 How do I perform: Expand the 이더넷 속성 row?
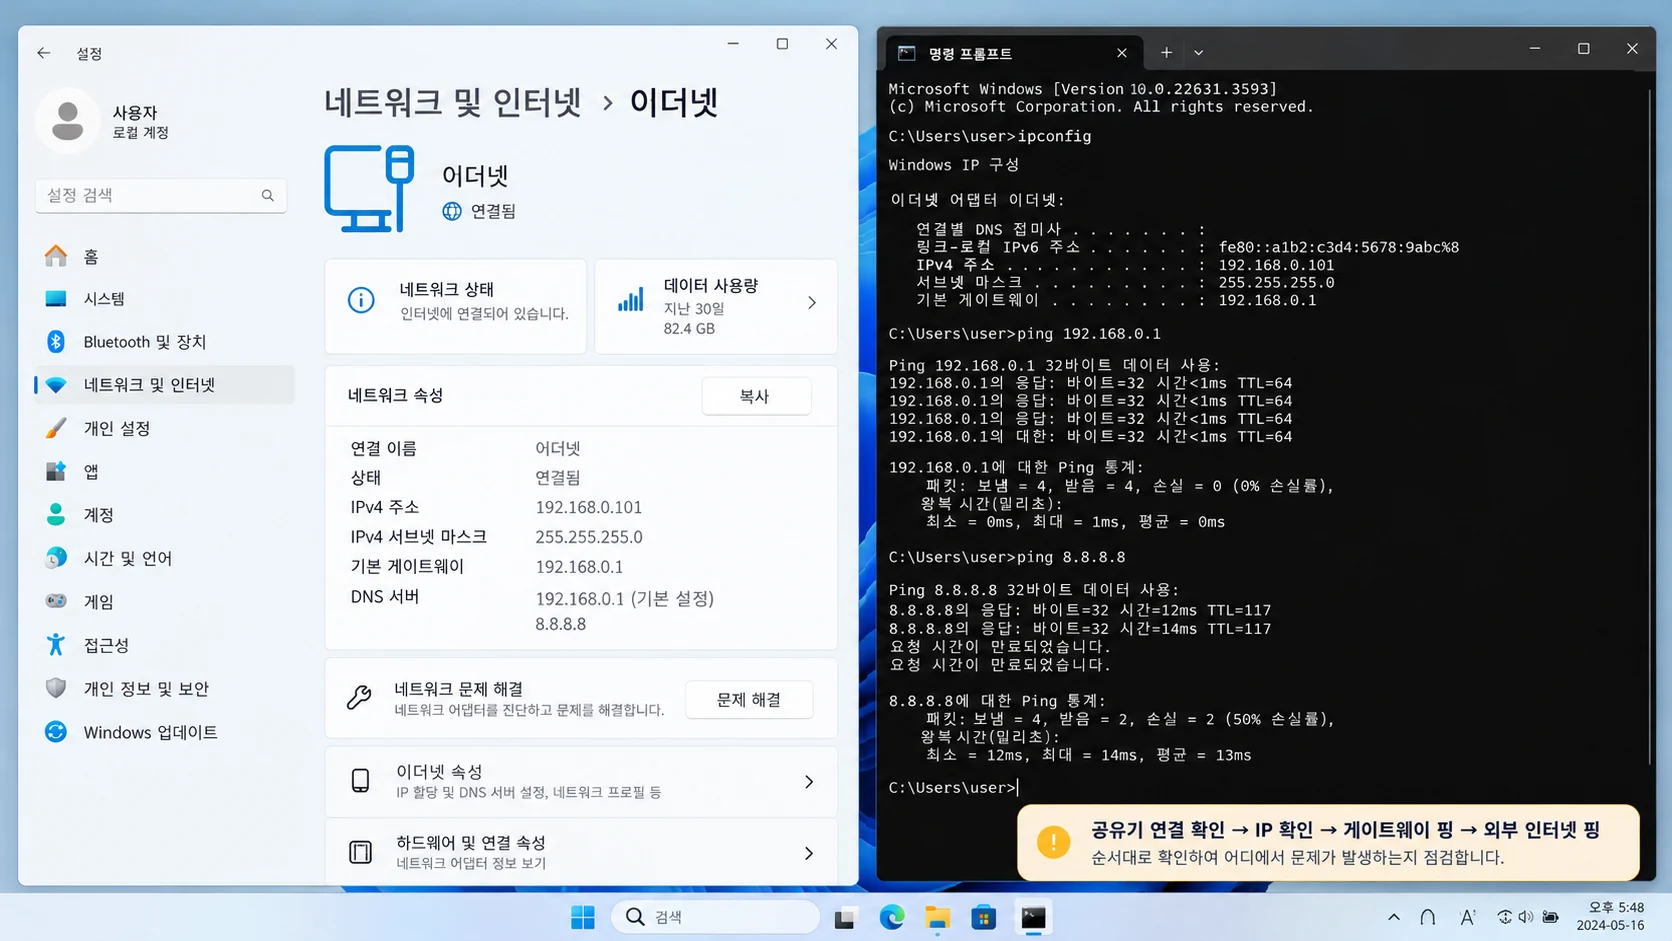coord(581,781)
